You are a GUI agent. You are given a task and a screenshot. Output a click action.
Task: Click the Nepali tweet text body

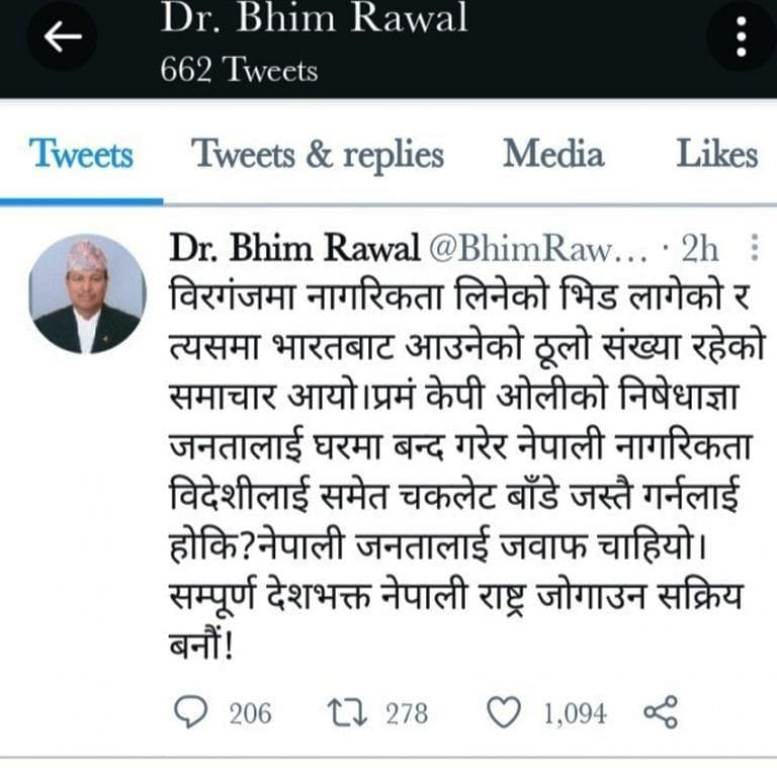tap(467, 470)
